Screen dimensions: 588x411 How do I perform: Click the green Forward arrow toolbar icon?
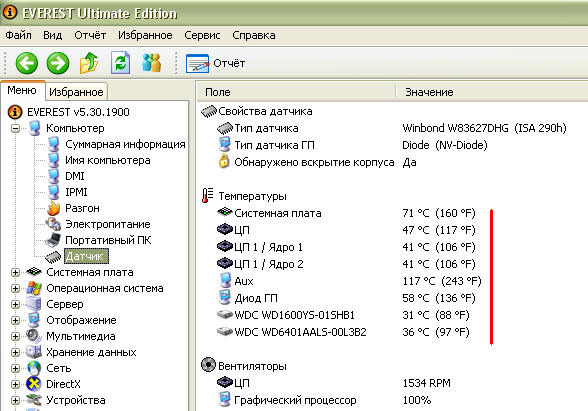click(58, 63)
